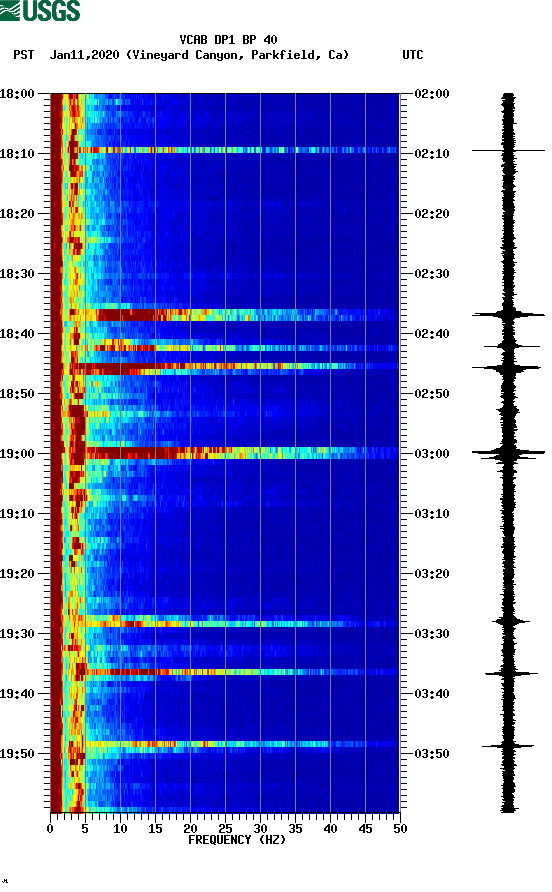Click the "18:50" PST time label
Image resolution: width=552 pixels, height=892 pixels.
[x=17, y=394]
